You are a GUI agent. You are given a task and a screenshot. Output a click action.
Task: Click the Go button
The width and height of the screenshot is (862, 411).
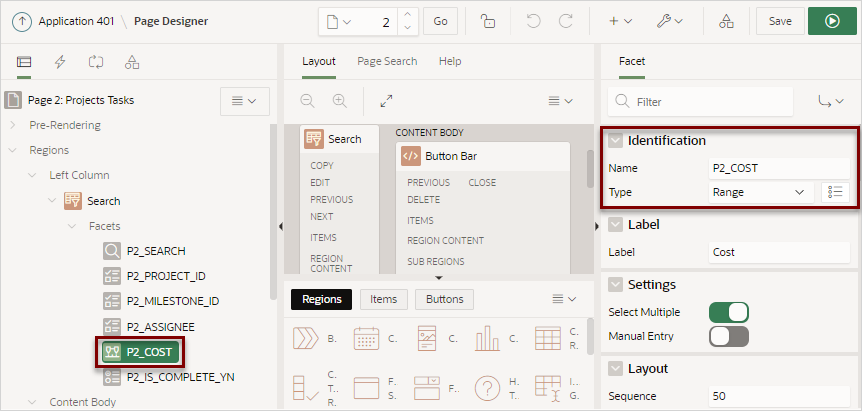440,21
